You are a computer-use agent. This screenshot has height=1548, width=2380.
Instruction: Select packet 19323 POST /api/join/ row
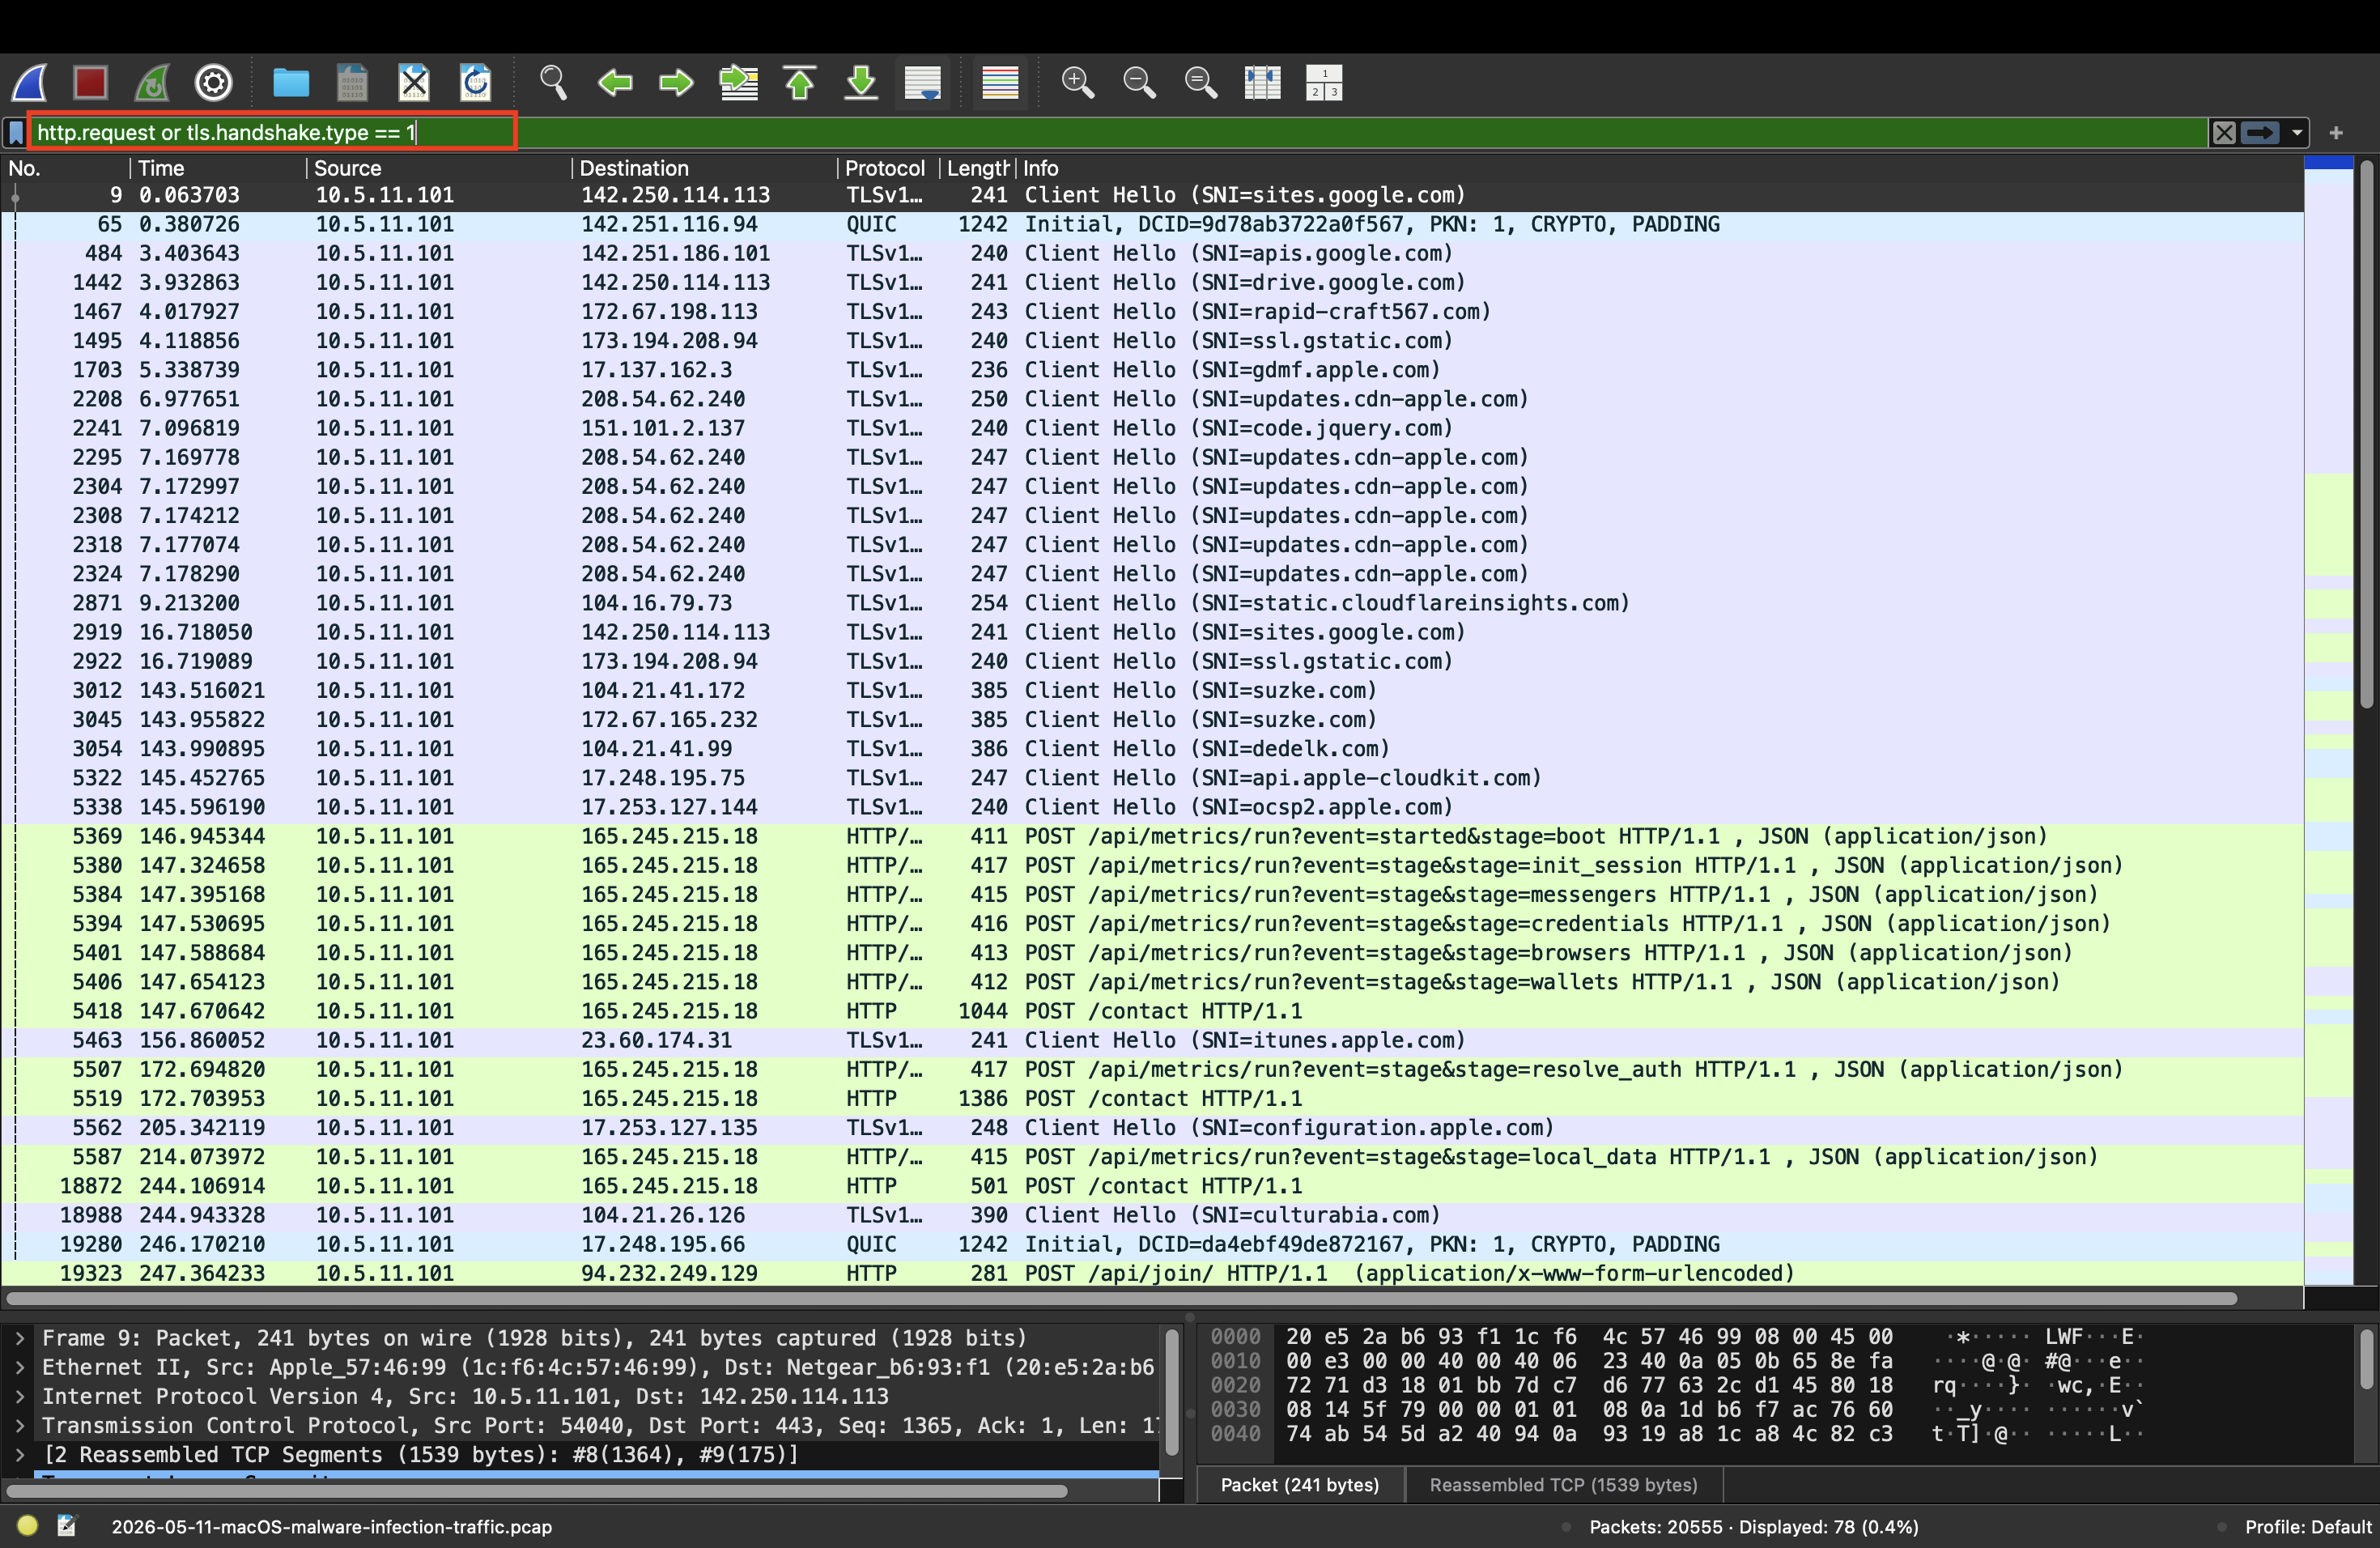point(1152,1274)
